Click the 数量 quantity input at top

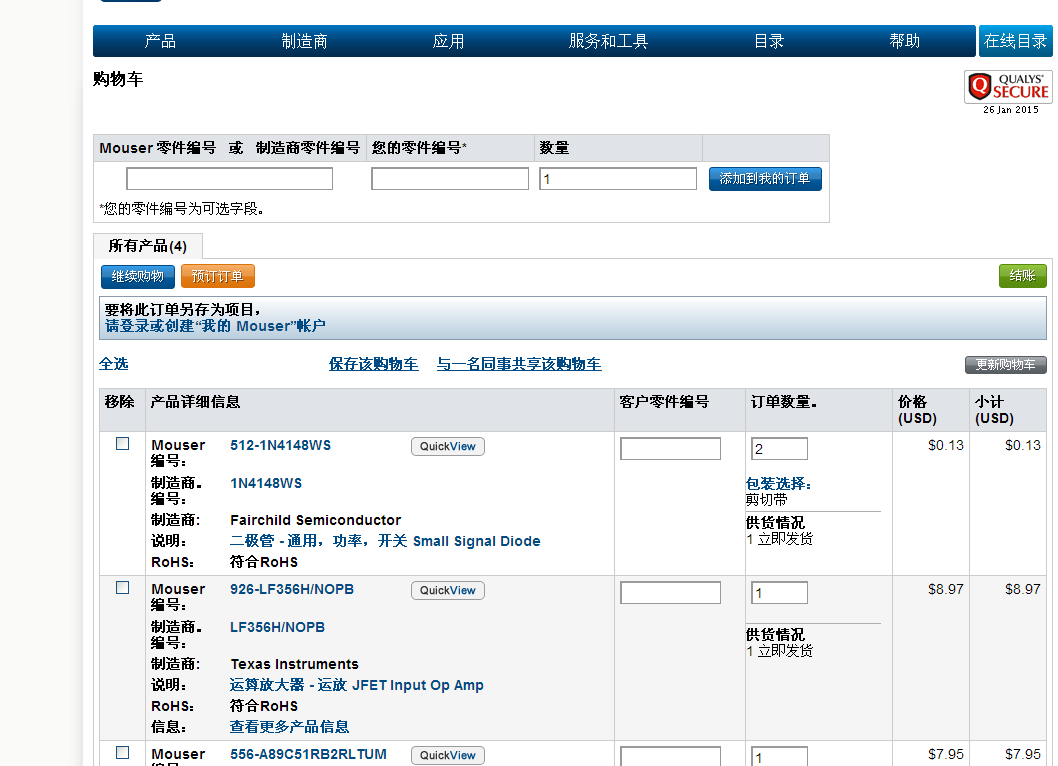[x=618, y=179]
